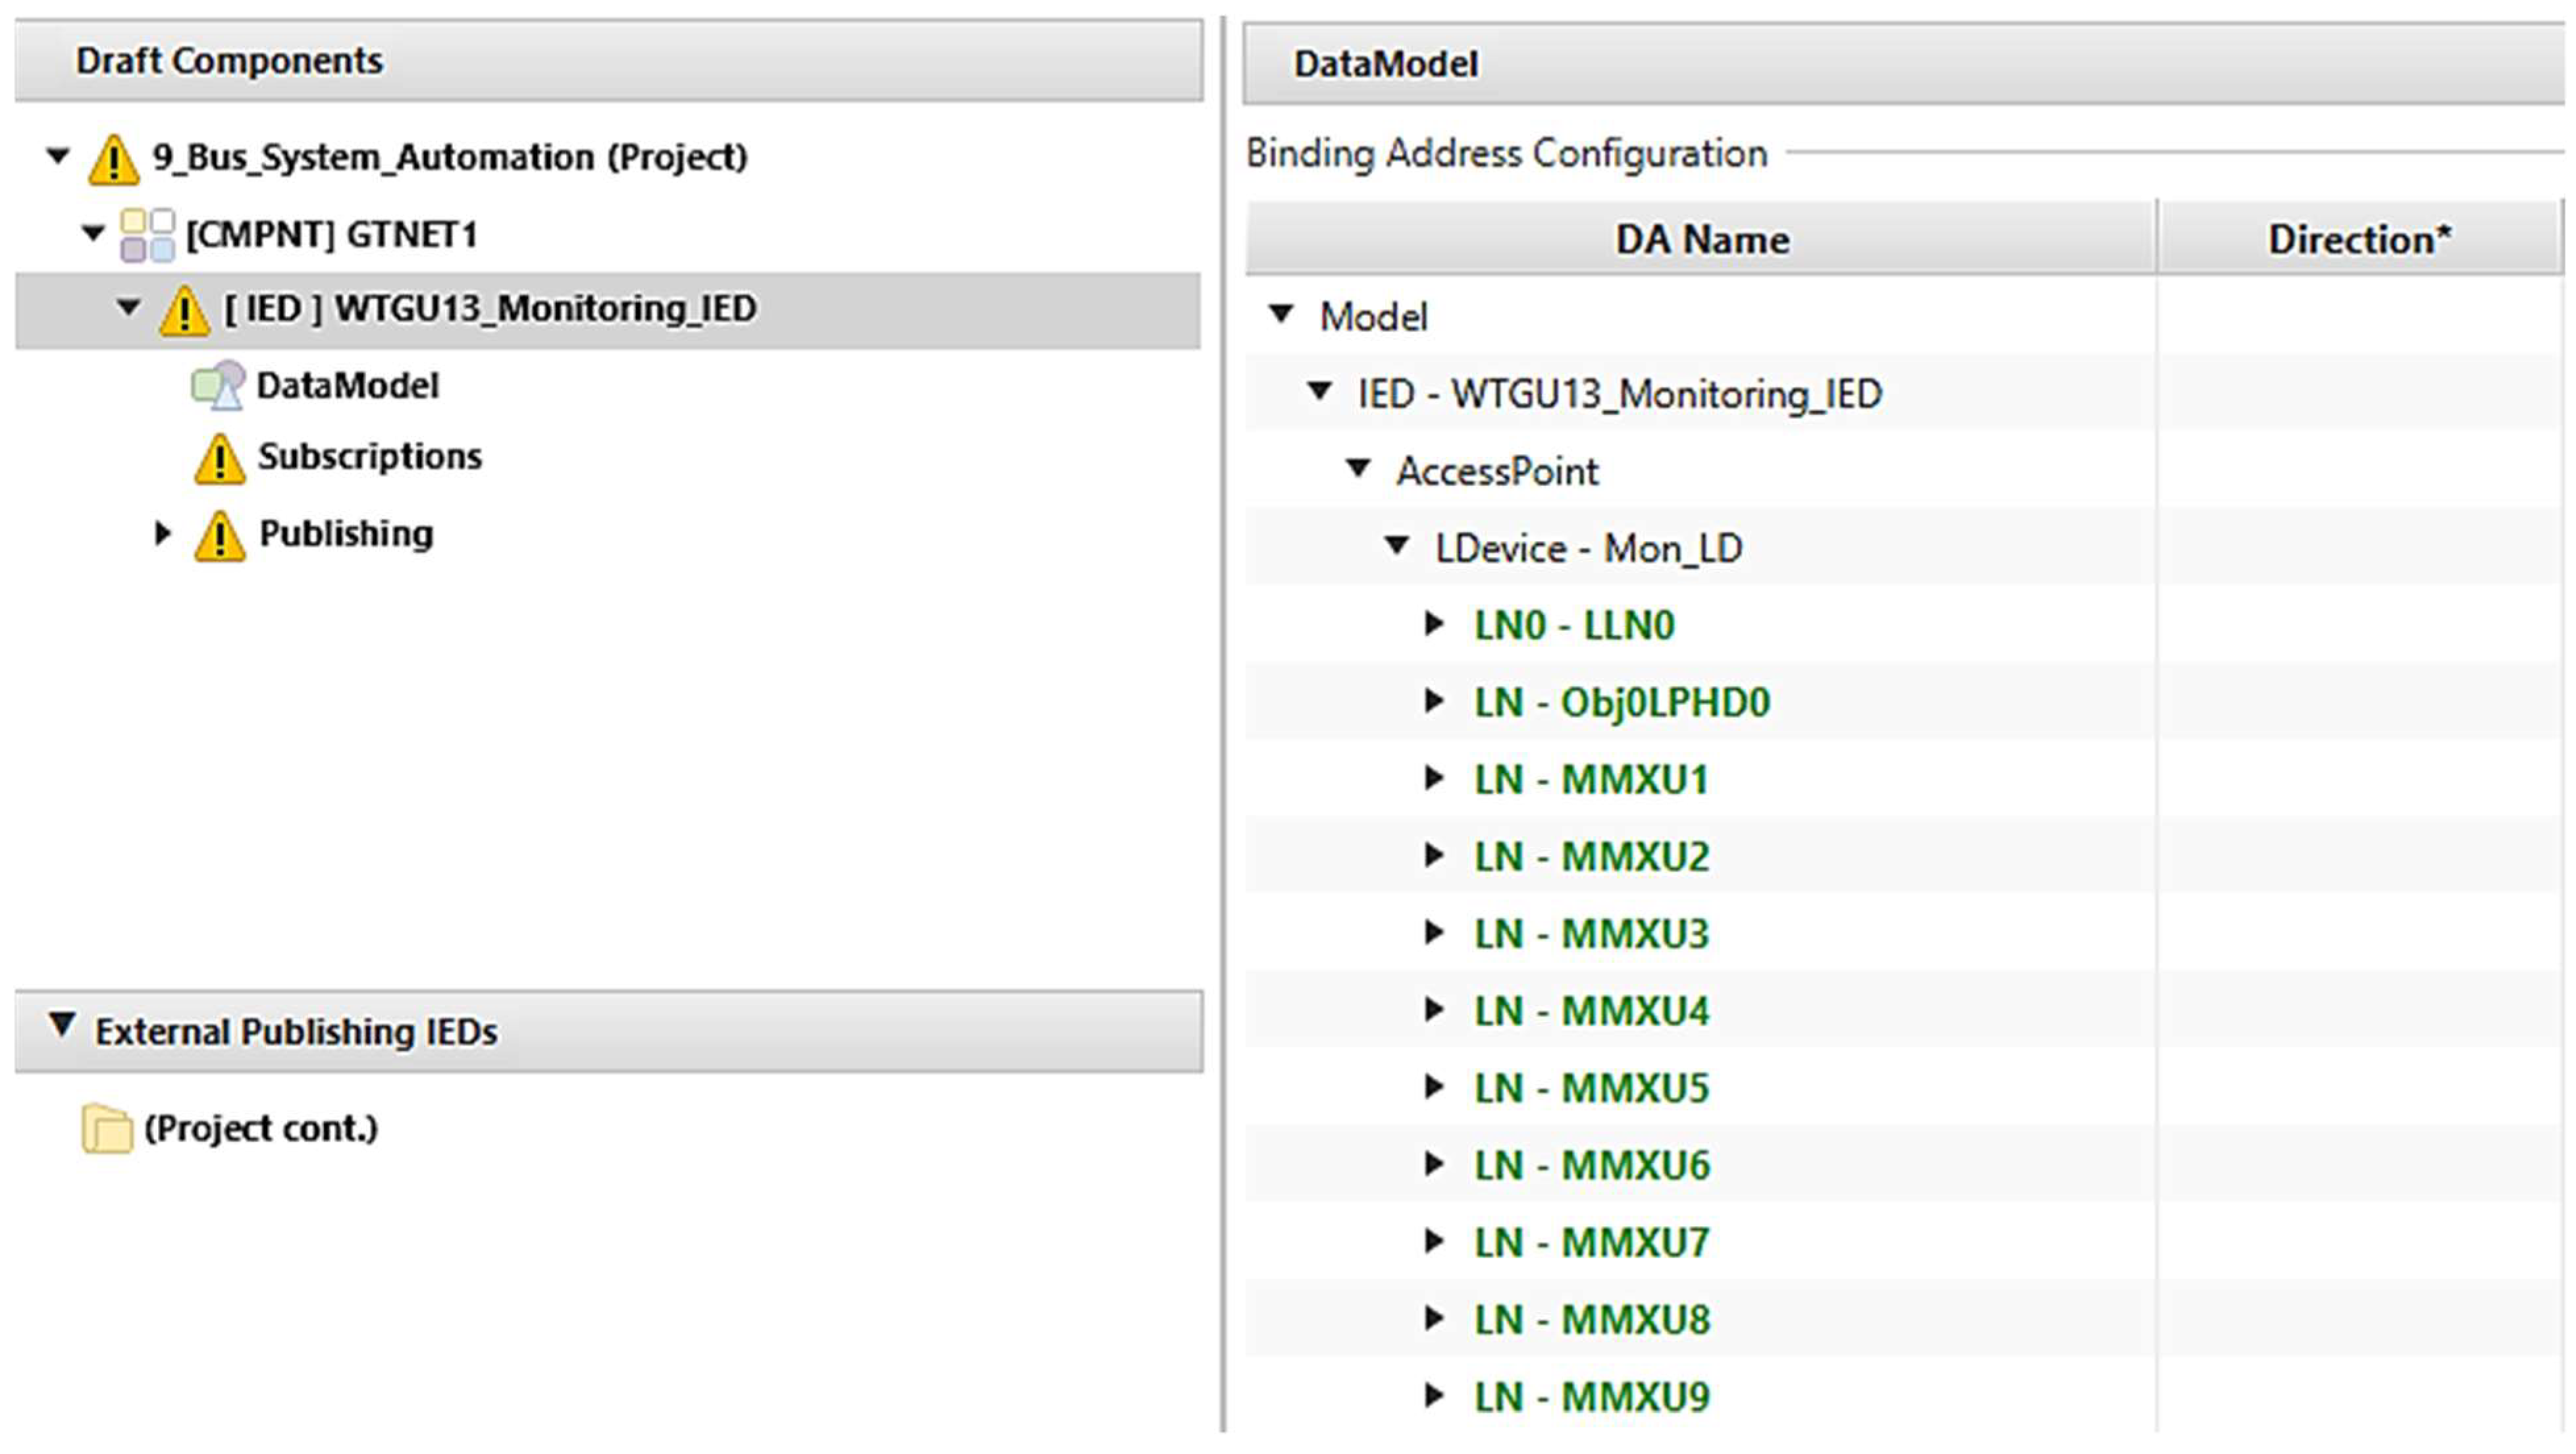This screenshot has width=2576, height=1454.
Task: Select Subscriptions in the component tree
Action: 369,457
